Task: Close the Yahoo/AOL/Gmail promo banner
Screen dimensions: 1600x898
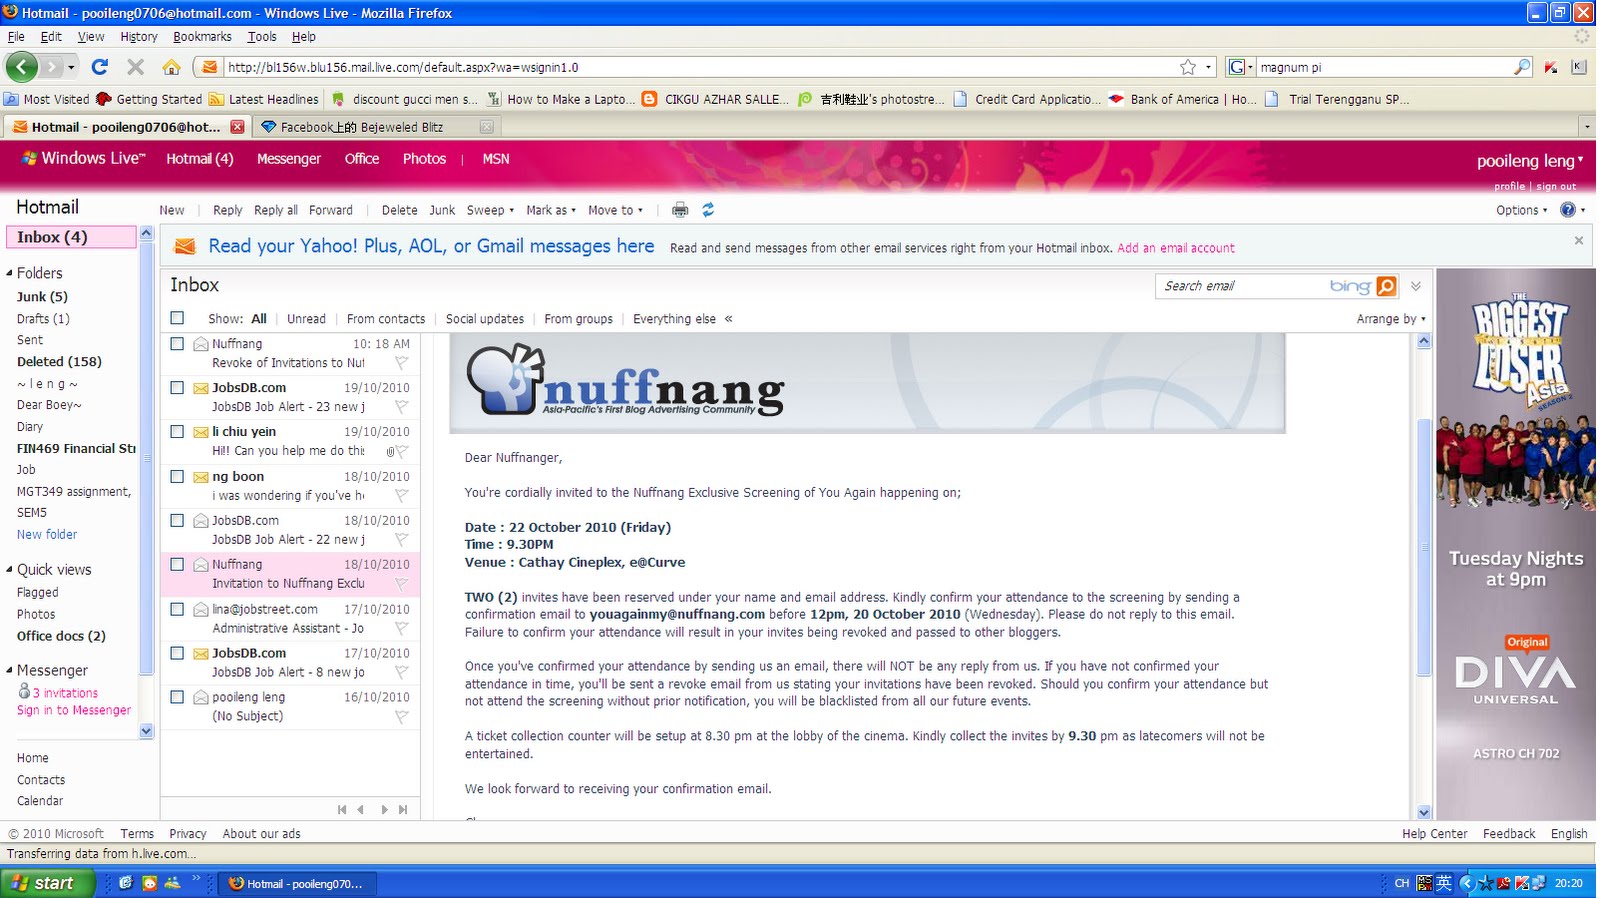Action: coord(1579,240)
